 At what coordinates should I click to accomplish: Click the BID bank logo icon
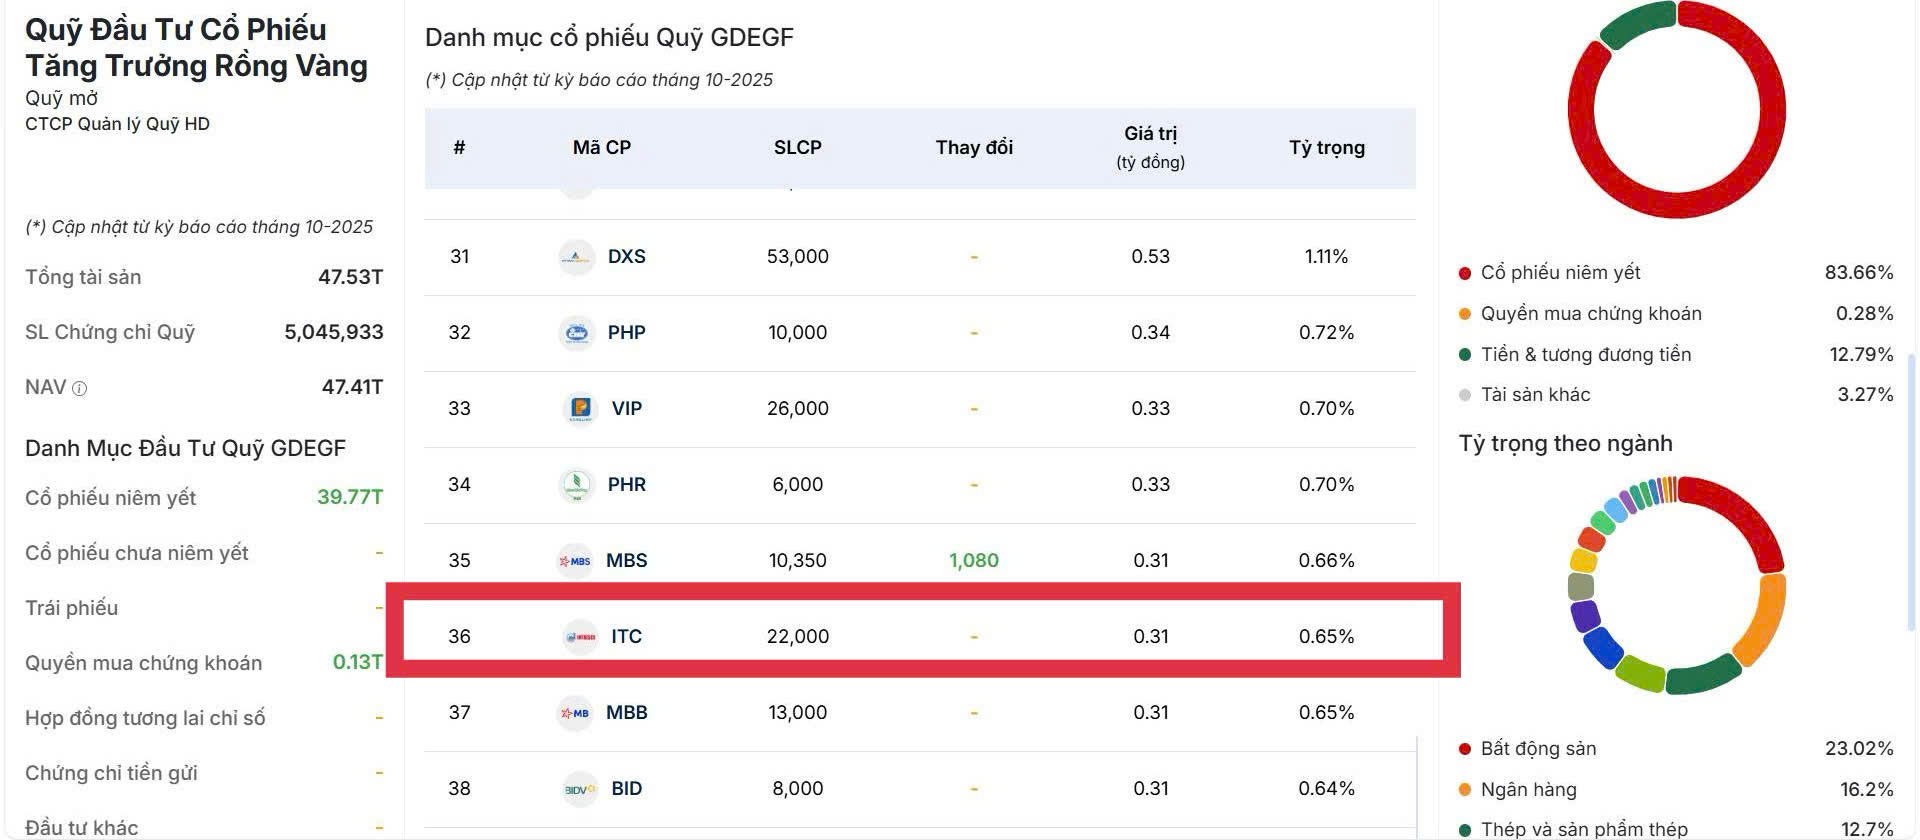579,789
